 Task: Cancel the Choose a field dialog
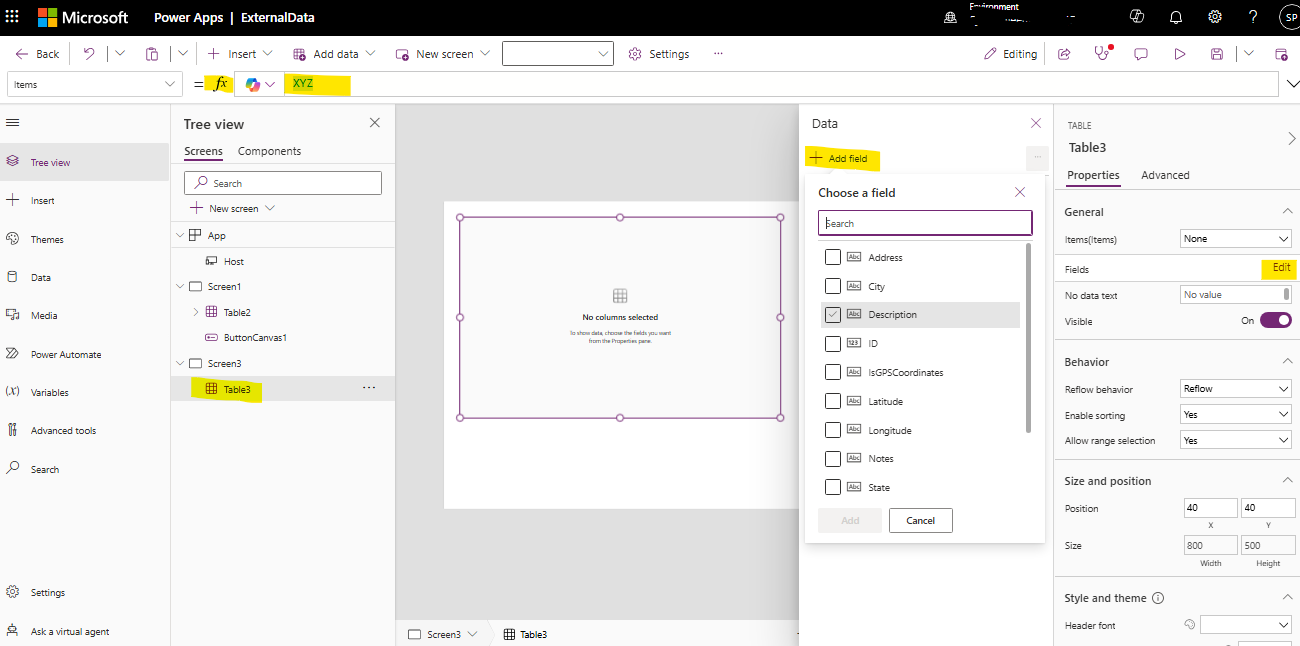click(920, 520)
